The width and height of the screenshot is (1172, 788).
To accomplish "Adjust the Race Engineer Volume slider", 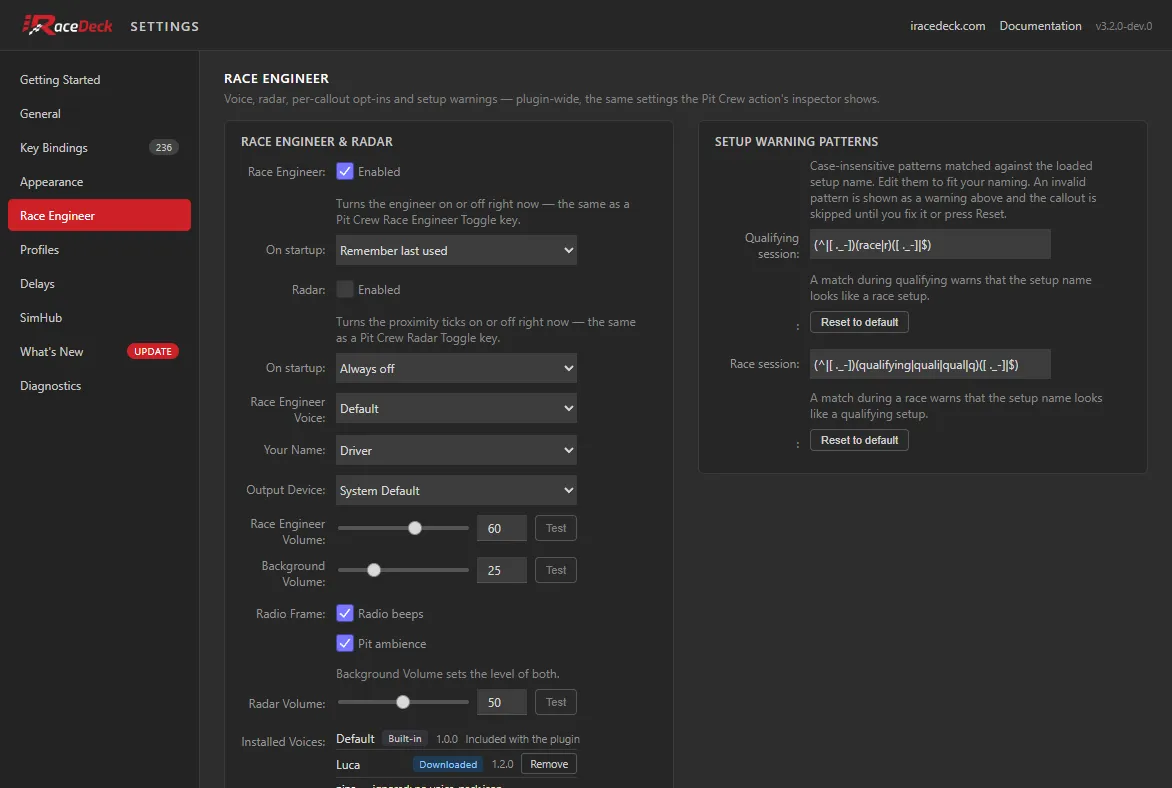I will [x=404, y=528].
